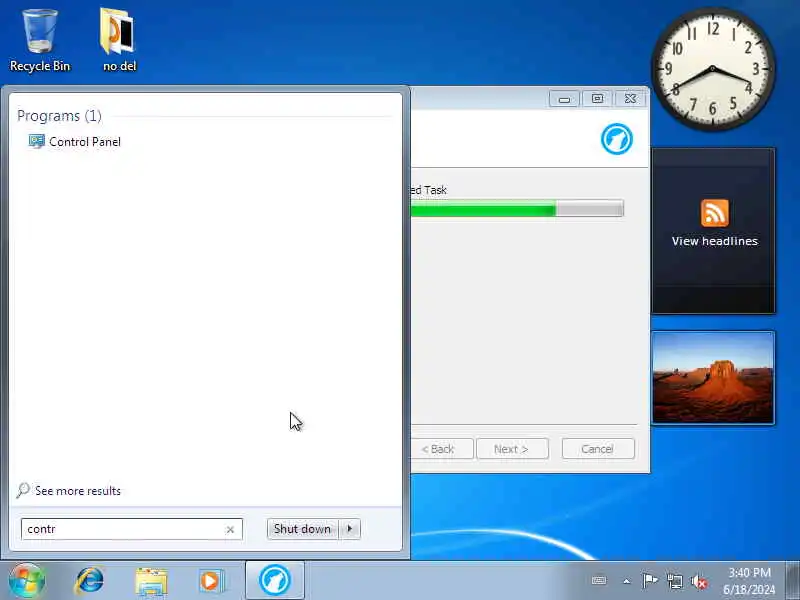This screenshot has width=800, height=600.
Task: Select the installer wolf icon on taskbar
Action: pyautogui.click(x=275, y=581)
